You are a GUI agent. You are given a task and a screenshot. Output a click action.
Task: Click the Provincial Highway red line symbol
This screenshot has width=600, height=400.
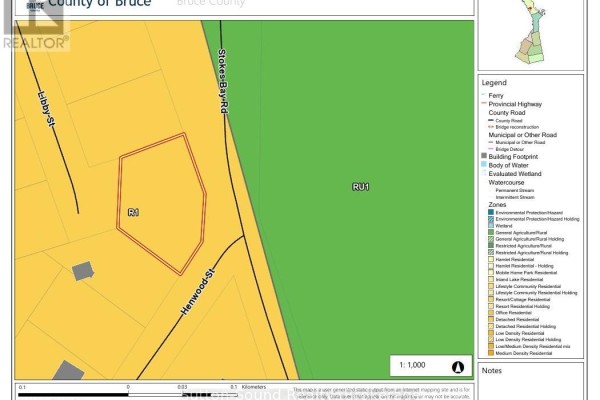(484, 104)
